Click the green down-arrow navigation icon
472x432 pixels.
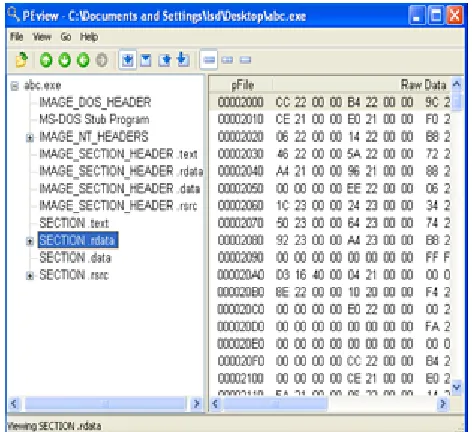[x=65, y=60]
